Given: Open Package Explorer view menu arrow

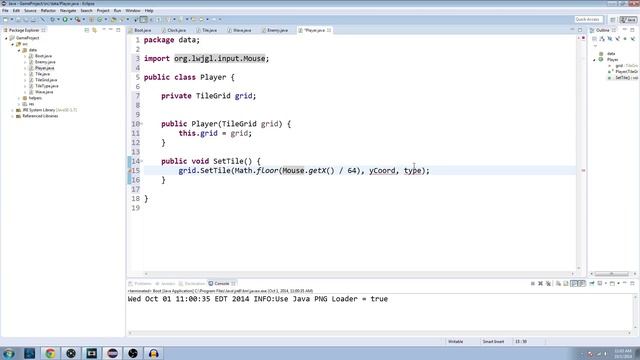Looking at the screenshot, I should (x=103, y=30).
